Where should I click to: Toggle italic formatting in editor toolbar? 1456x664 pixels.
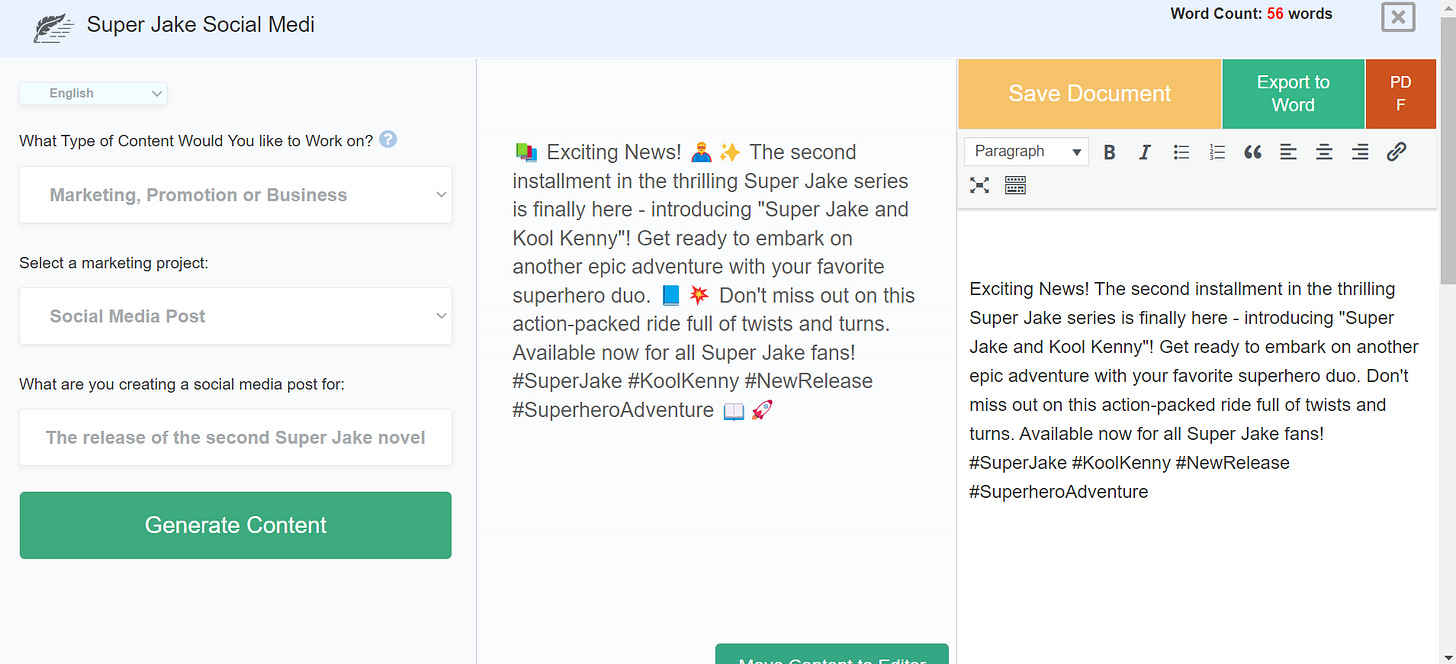[1145, 152]
